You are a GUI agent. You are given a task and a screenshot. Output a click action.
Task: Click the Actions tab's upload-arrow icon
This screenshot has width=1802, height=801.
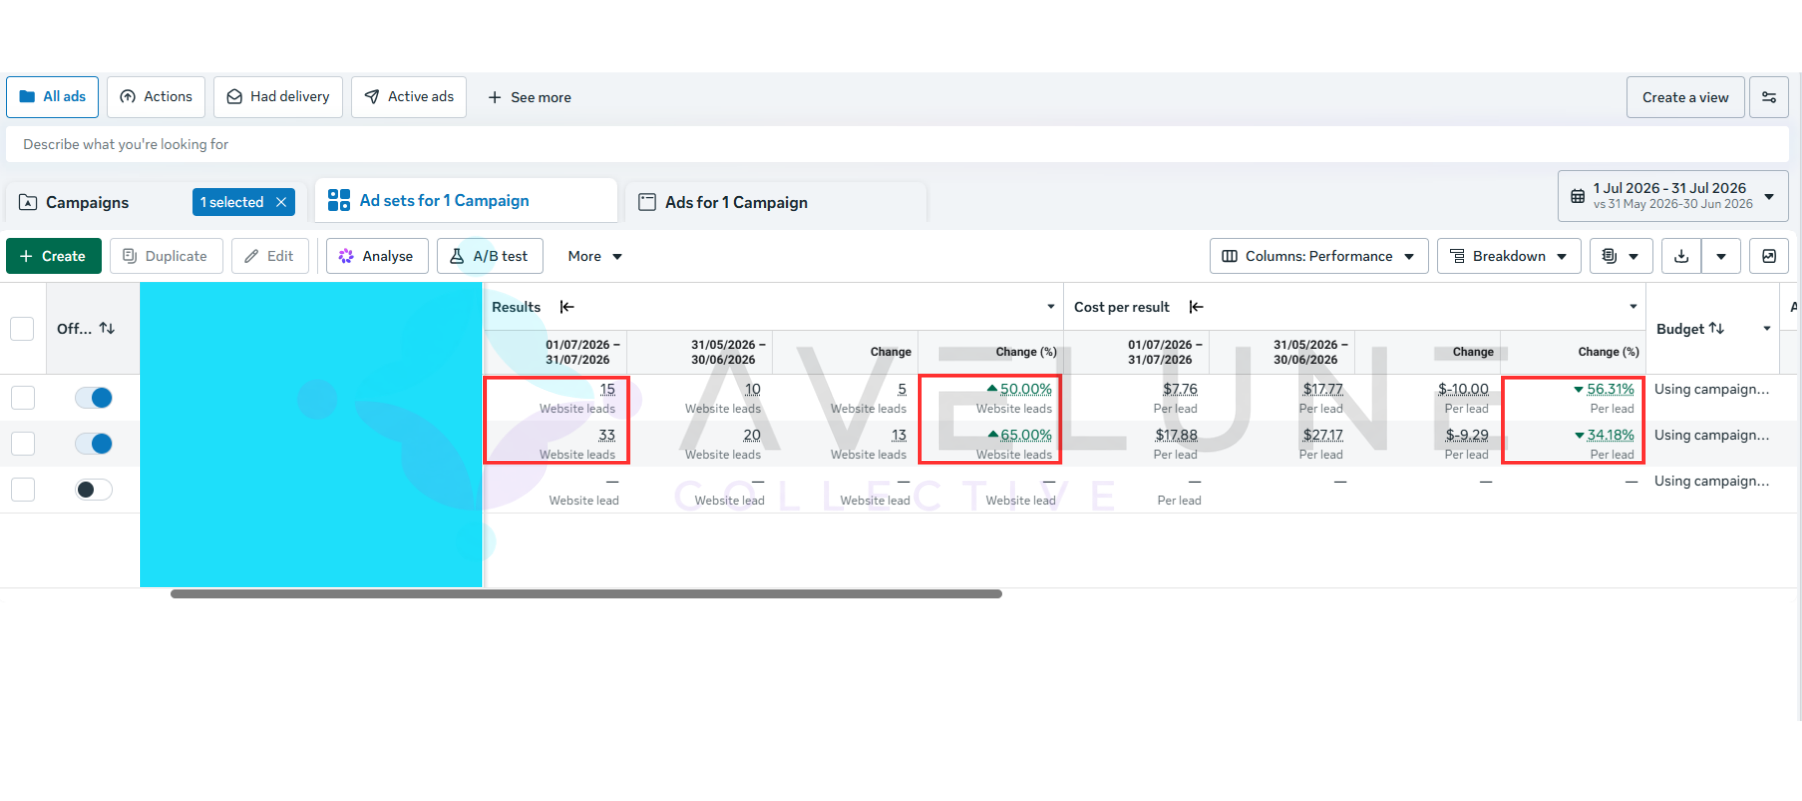(x=127, y=97)
